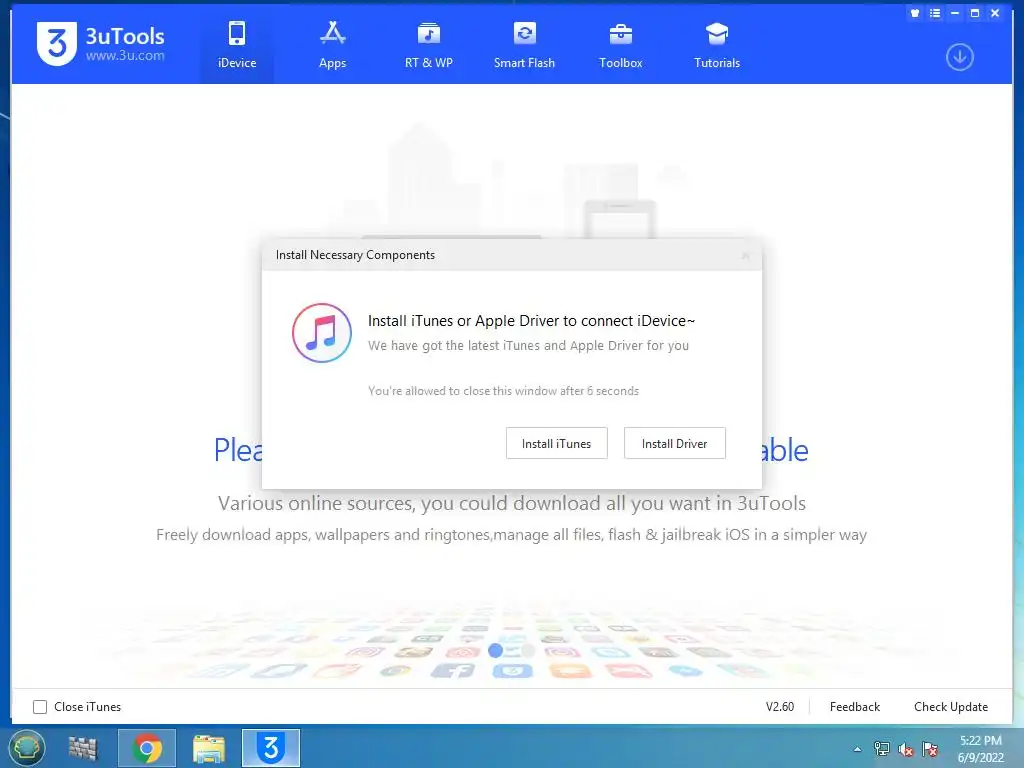Click the Install iTunes button

pyautogui.click(x=556, y=443)
